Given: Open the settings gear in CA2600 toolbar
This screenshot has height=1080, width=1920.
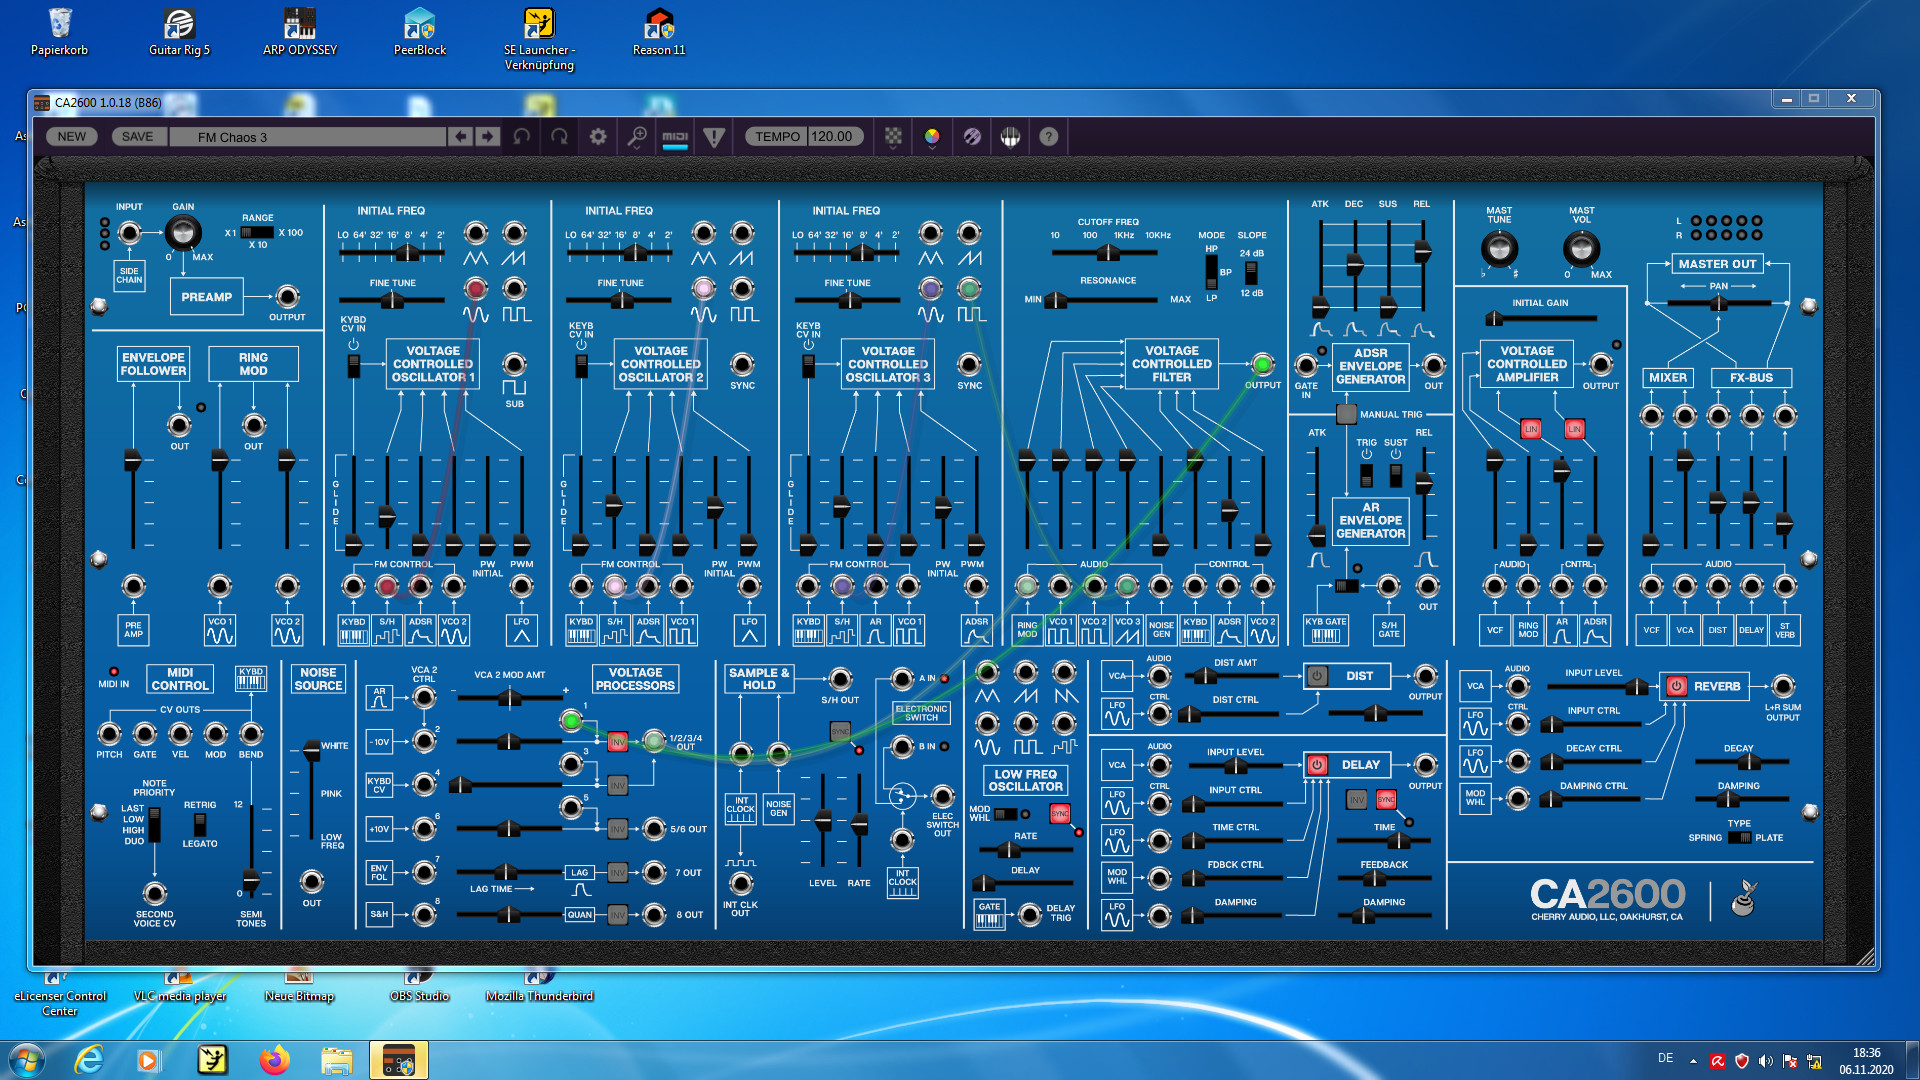Looking at the screenshot, I should 598,137.
